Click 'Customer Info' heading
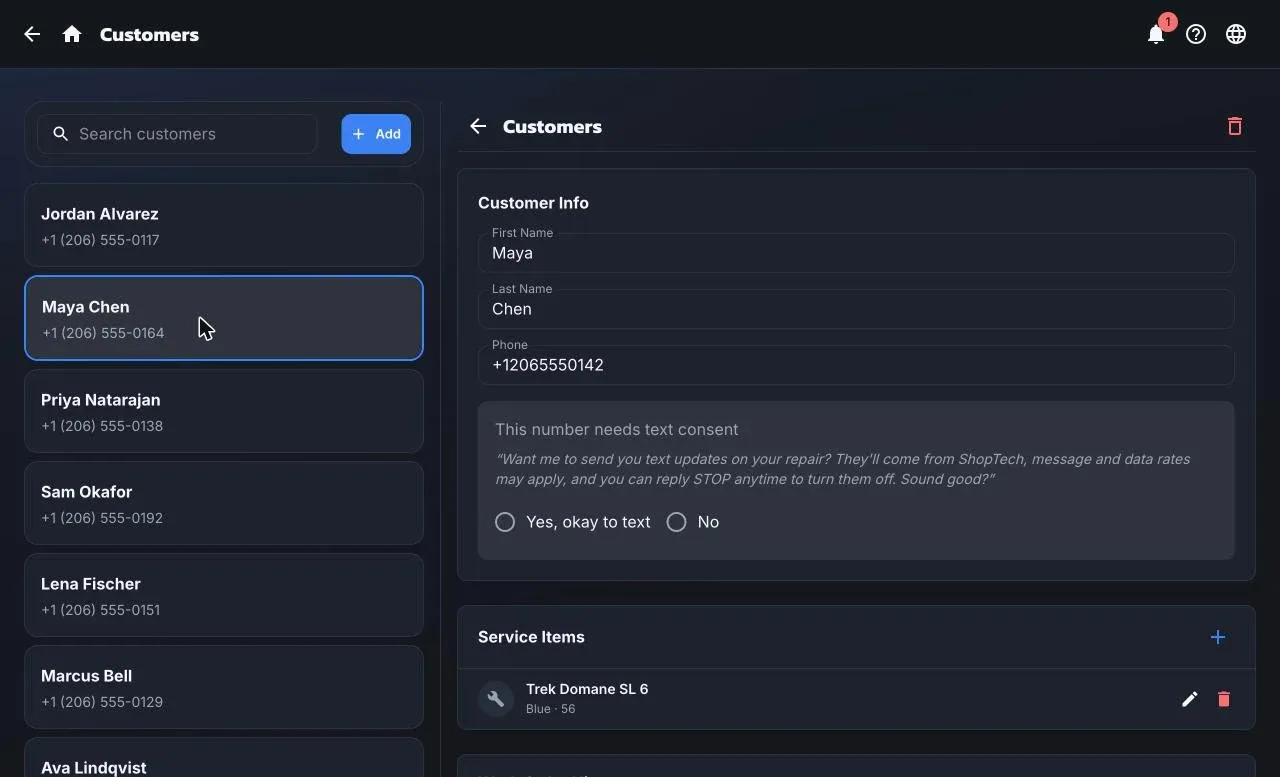 tap(533, 203)
